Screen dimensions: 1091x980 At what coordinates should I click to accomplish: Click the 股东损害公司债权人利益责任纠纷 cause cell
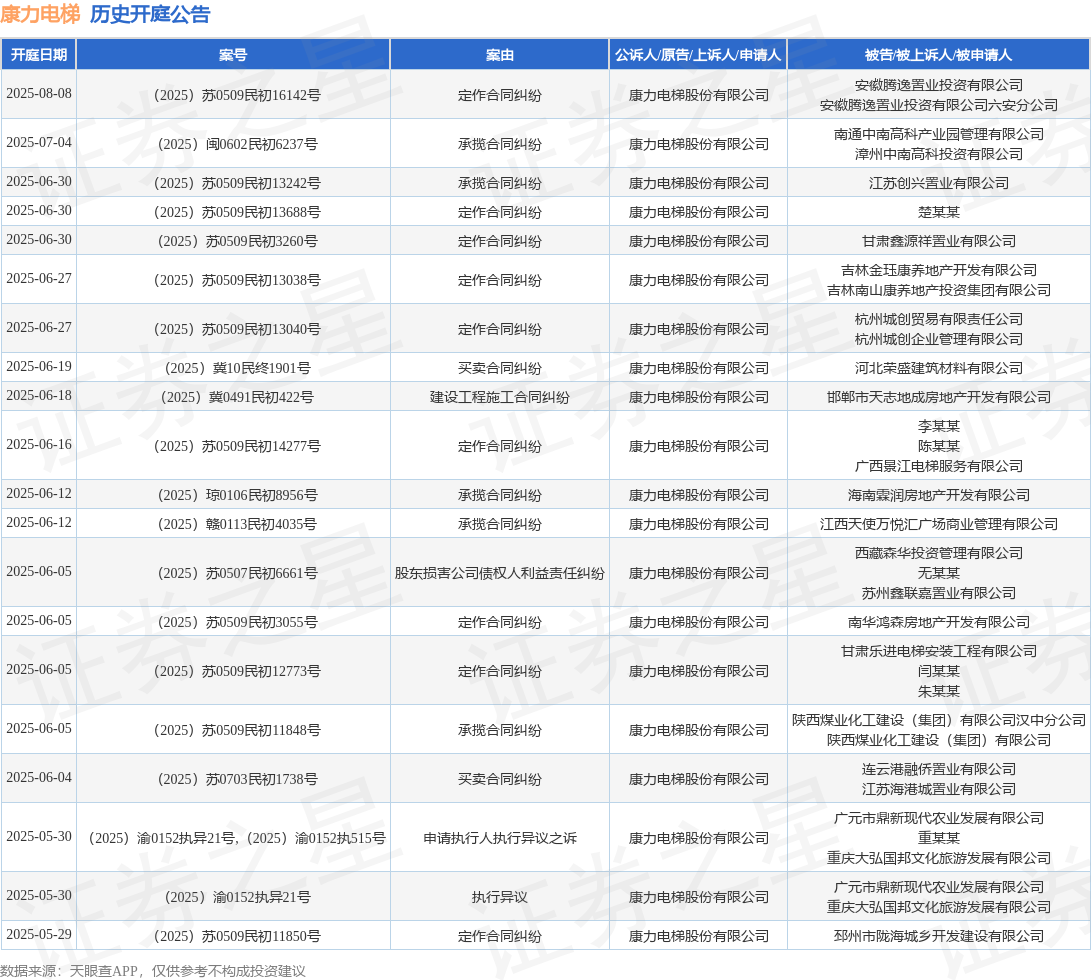point(500,574)
